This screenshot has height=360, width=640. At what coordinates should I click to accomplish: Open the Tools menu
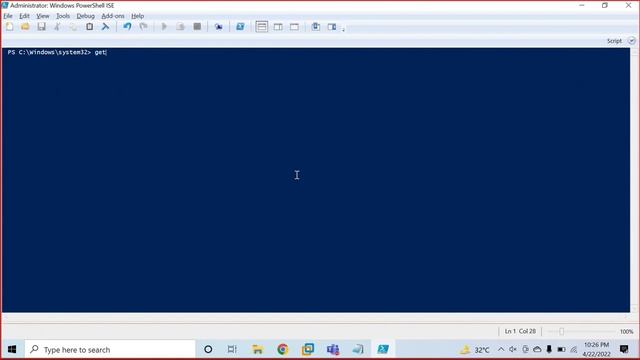tap(63, 16)
